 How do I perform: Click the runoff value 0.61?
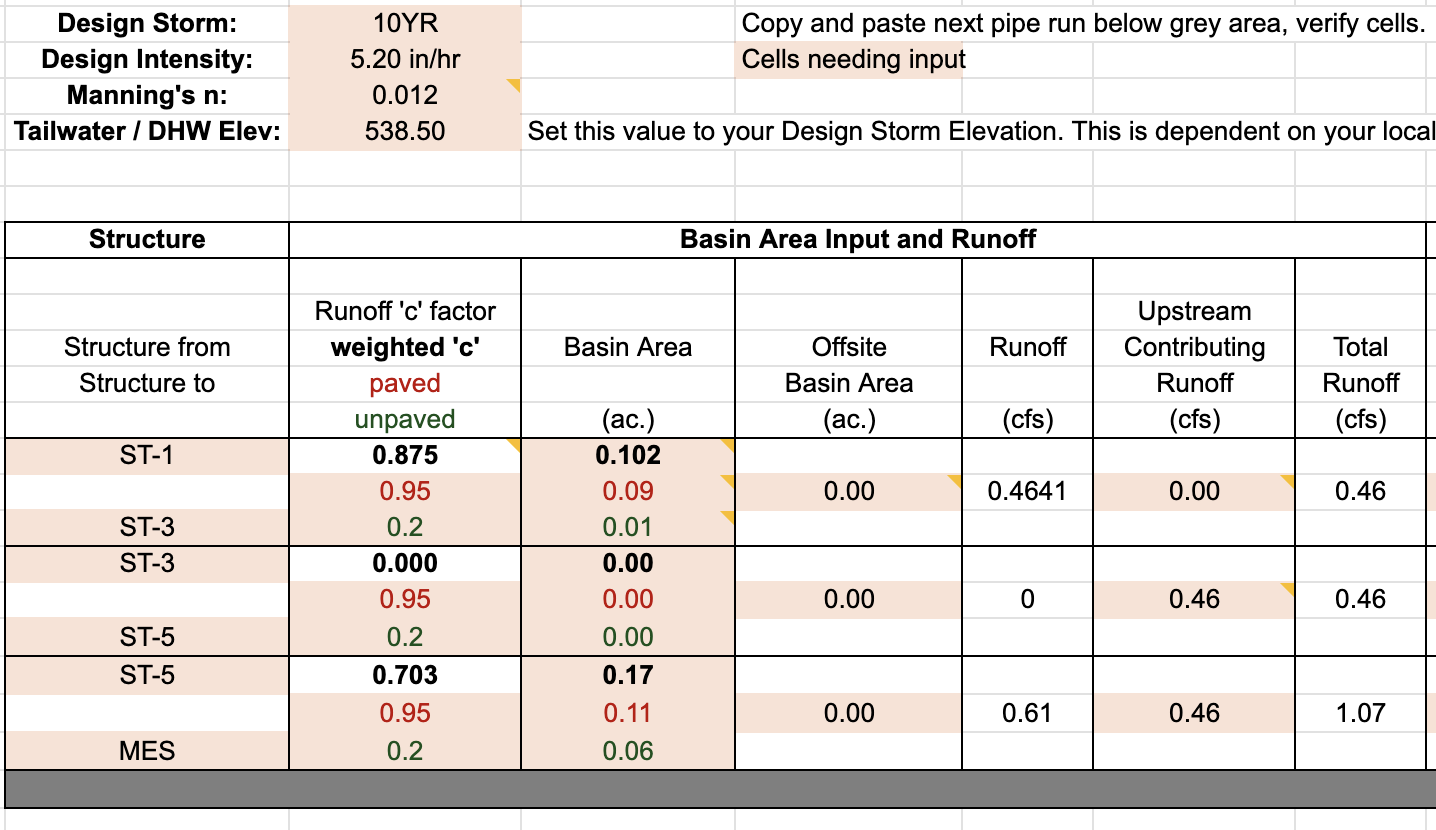pos(1028,713)
